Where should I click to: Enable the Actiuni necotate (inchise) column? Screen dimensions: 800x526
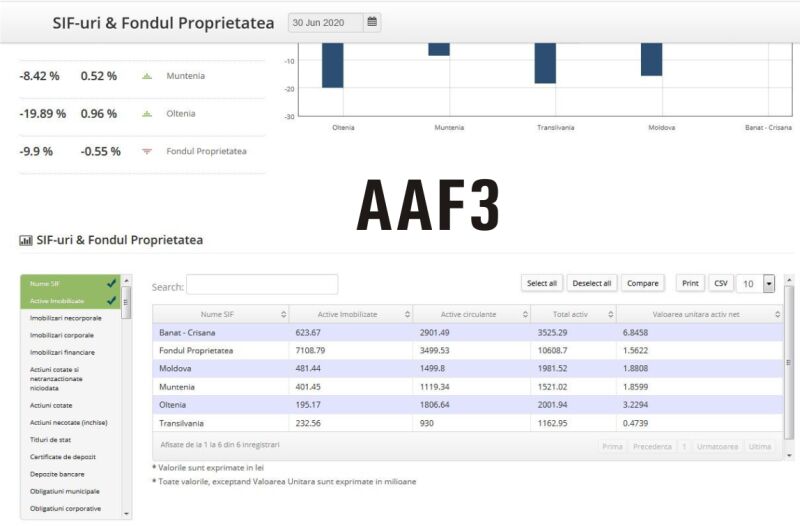coord(70,423)
